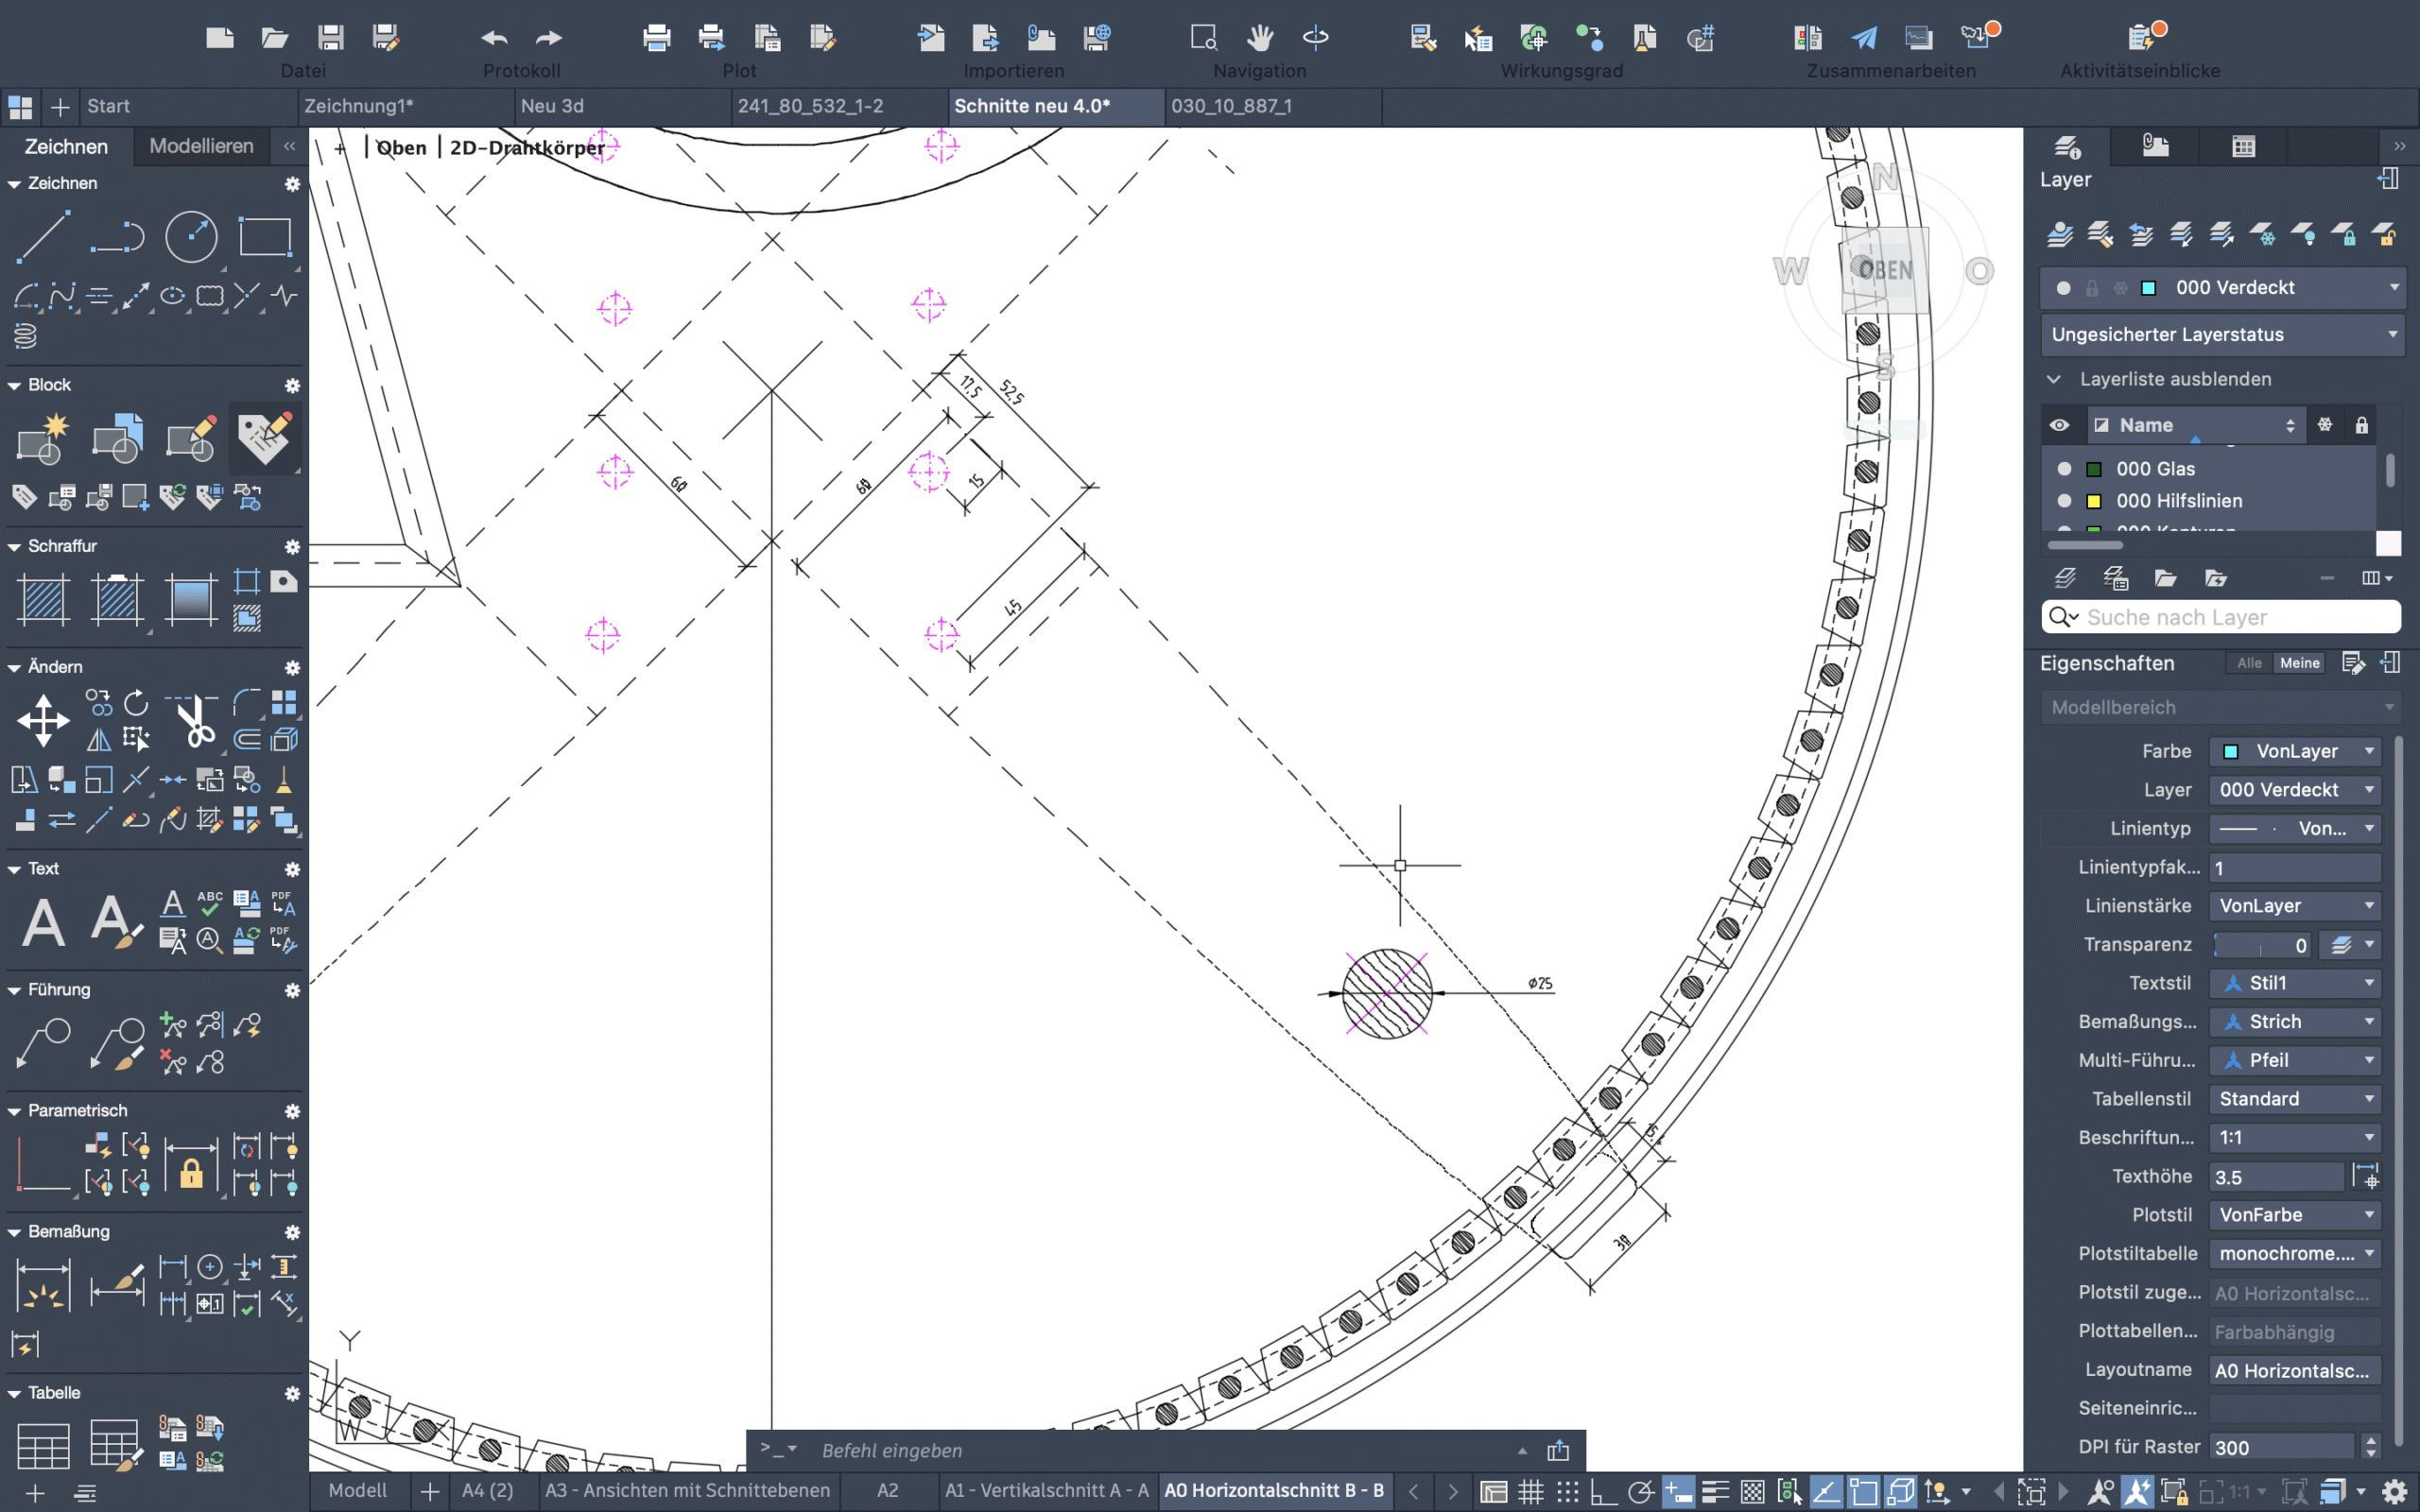Toggle visibility of 000 Glas layer

(2064, 469)
